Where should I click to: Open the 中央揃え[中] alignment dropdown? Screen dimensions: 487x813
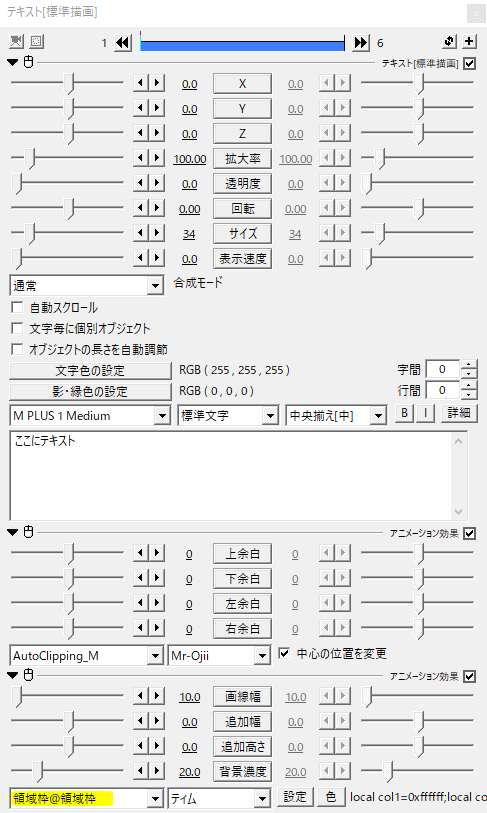[336, 416]
